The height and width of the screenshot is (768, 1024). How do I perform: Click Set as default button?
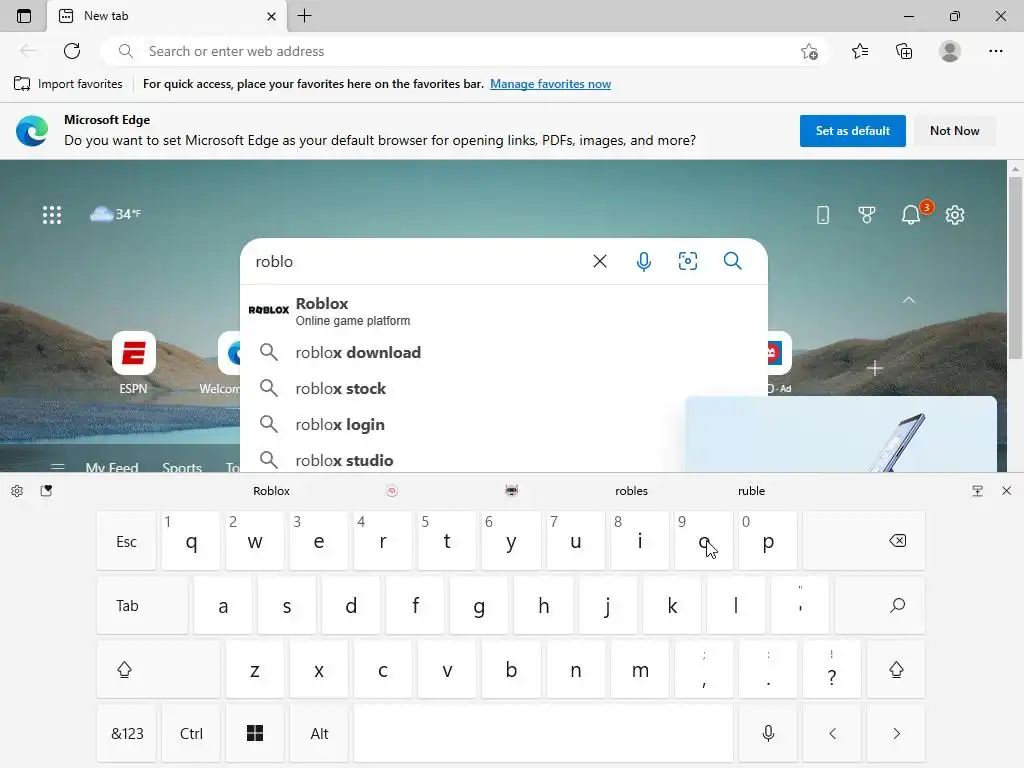click(852, 131)
